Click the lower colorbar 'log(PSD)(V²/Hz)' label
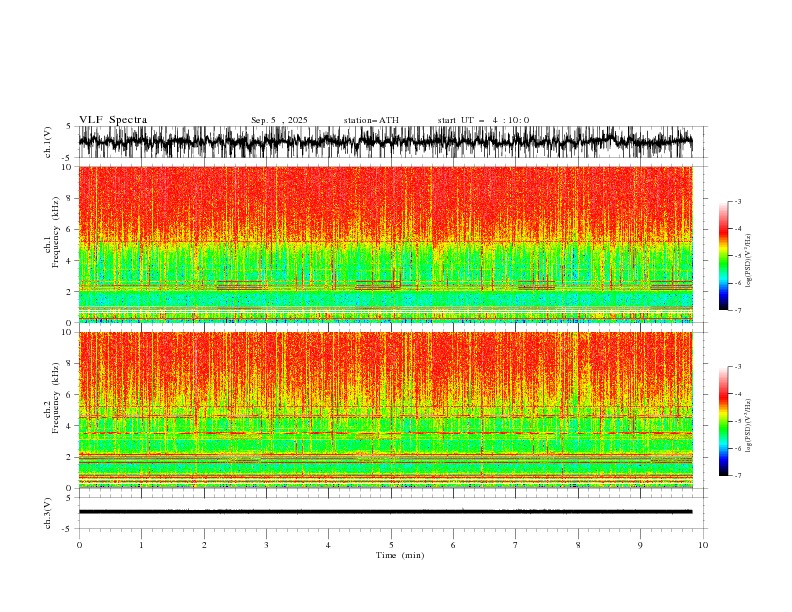The height and width of the screenshot is (612, 792). (748, 426)
